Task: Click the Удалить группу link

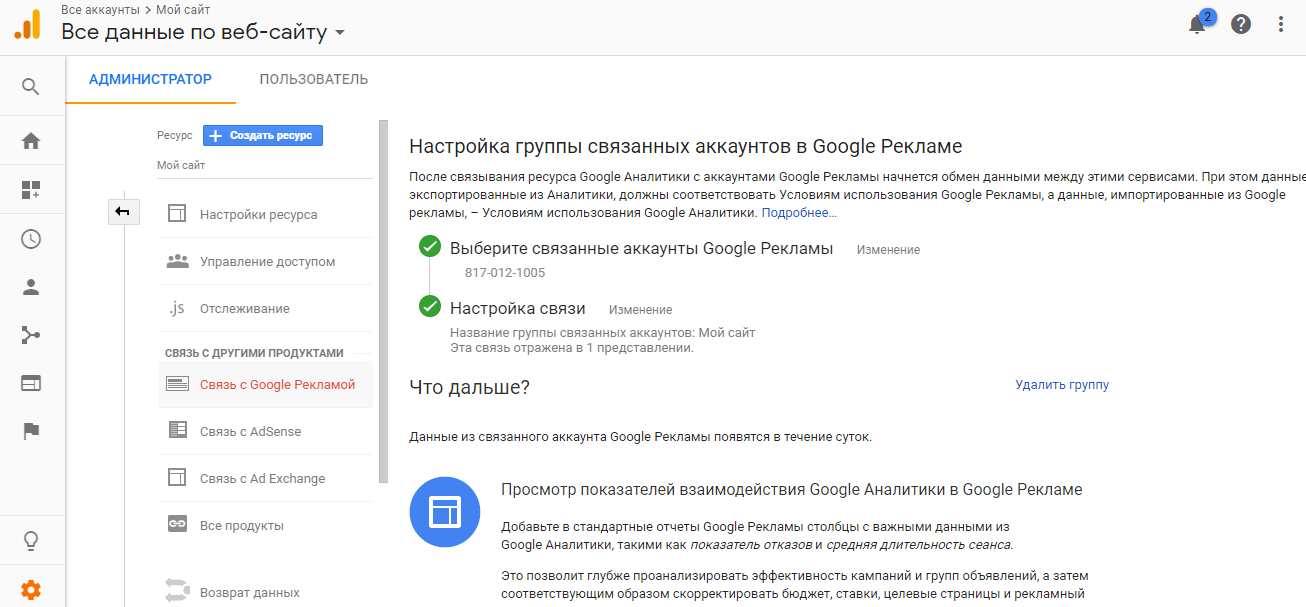Action: point(1062,385)
